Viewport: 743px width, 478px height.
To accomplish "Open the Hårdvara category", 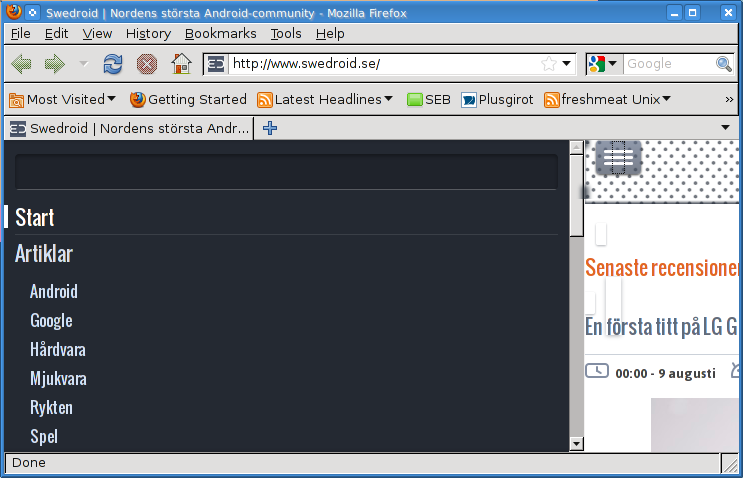I will tap(58, 350).
